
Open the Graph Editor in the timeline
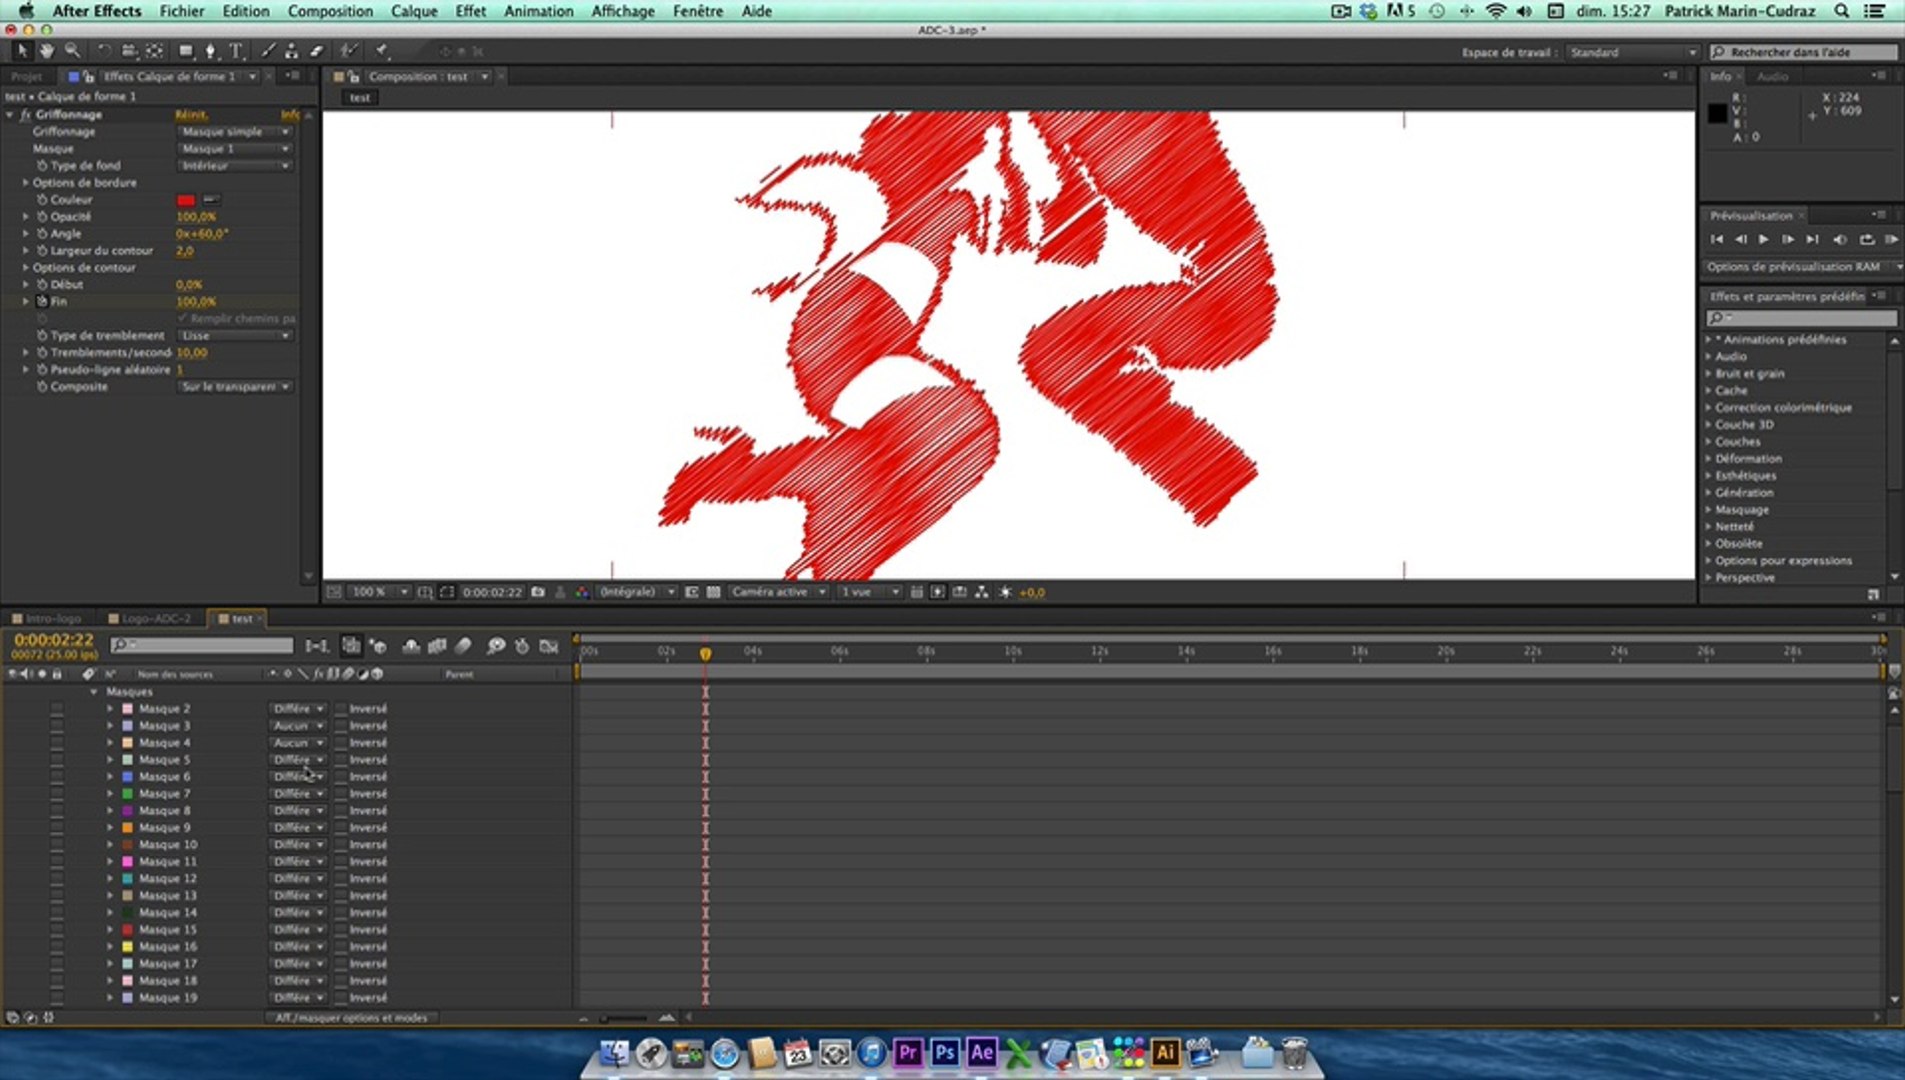point(548,646)
